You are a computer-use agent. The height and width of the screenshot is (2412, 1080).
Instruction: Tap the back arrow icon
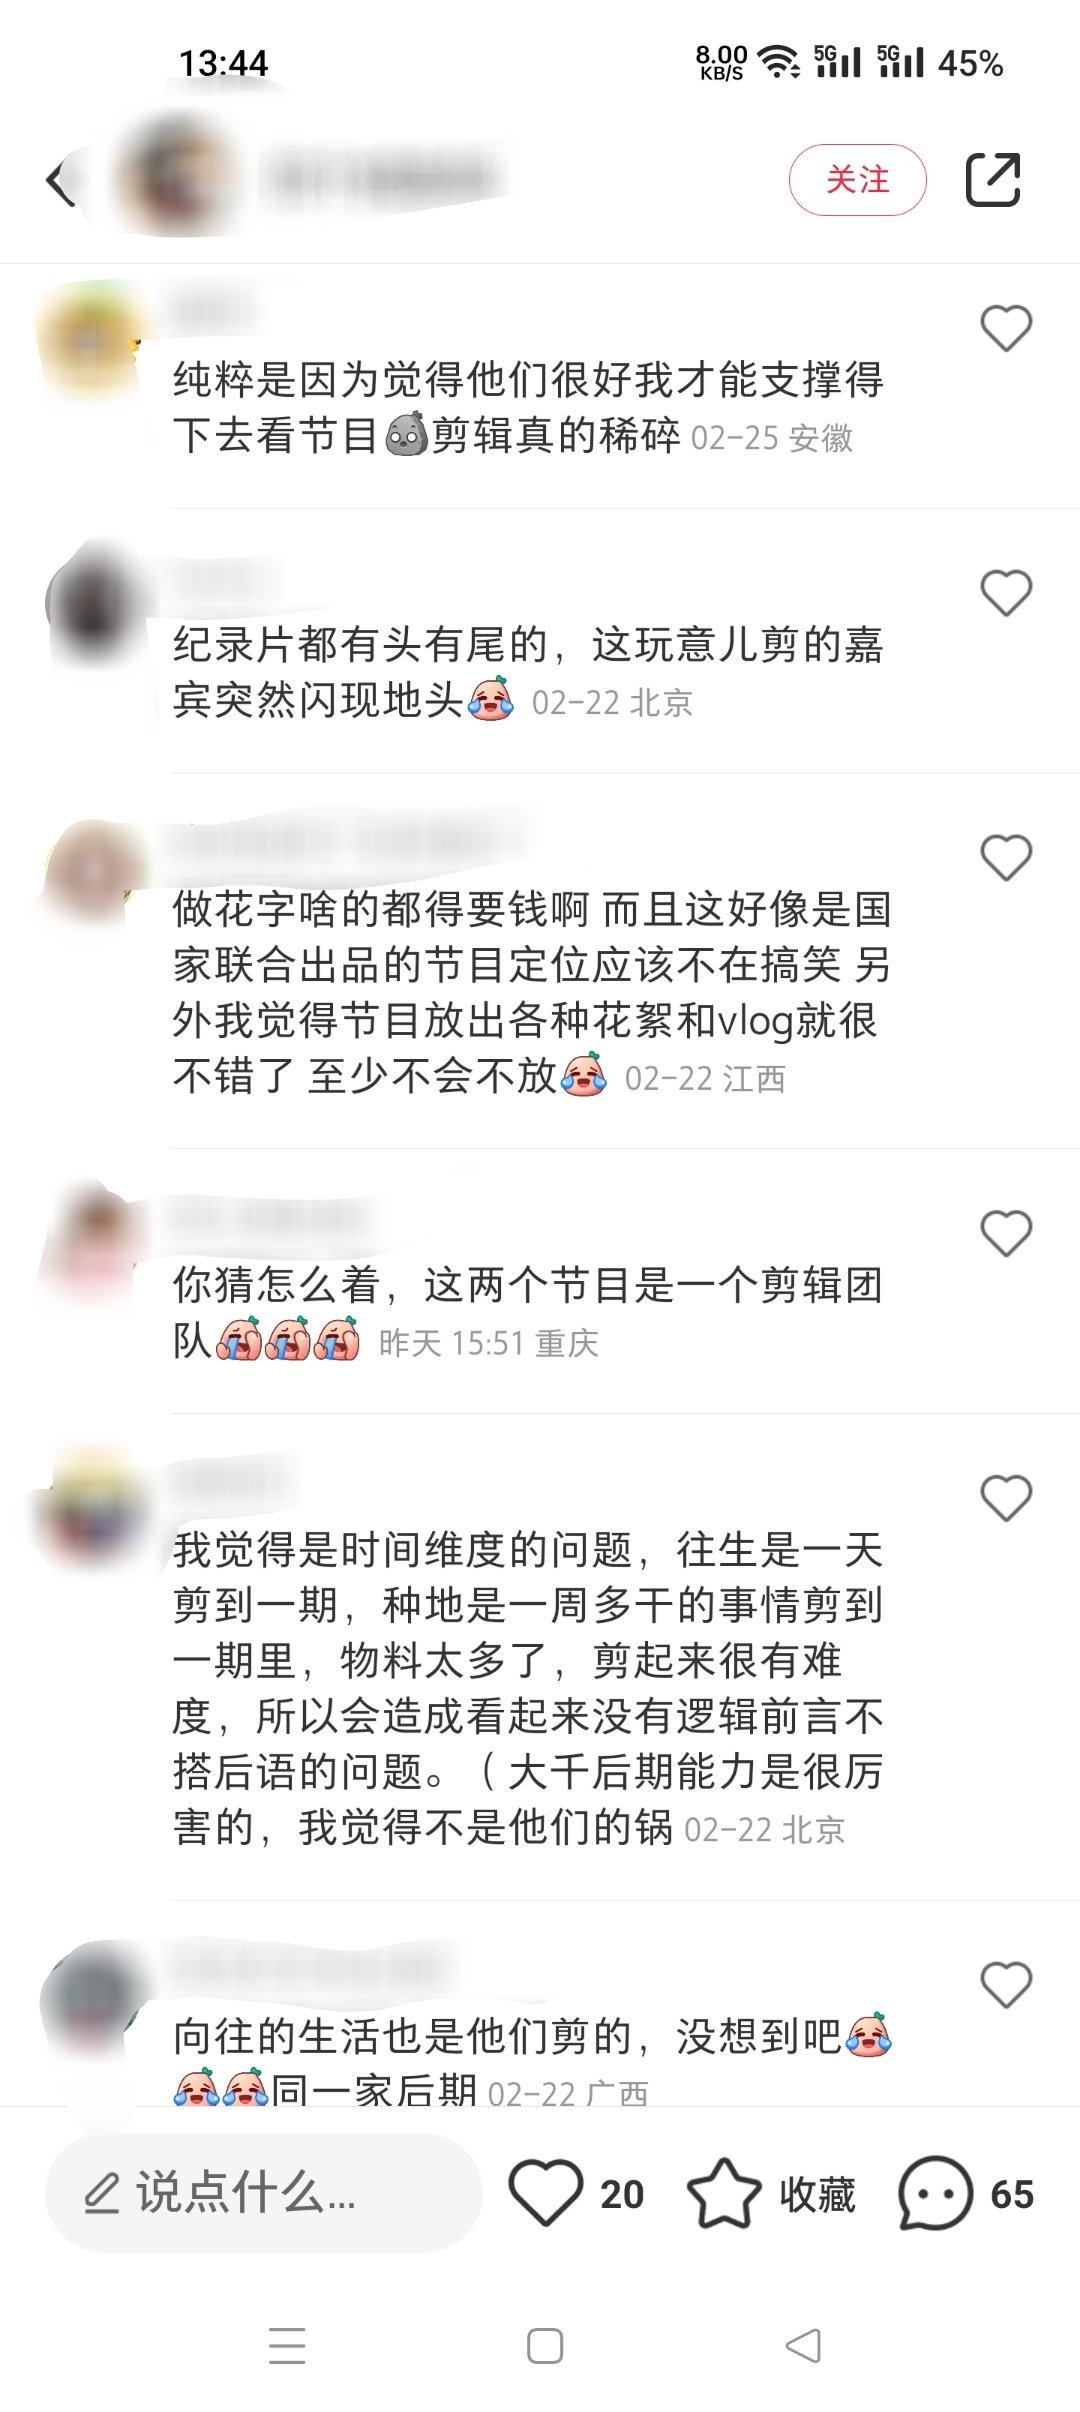tap(60, 181)
